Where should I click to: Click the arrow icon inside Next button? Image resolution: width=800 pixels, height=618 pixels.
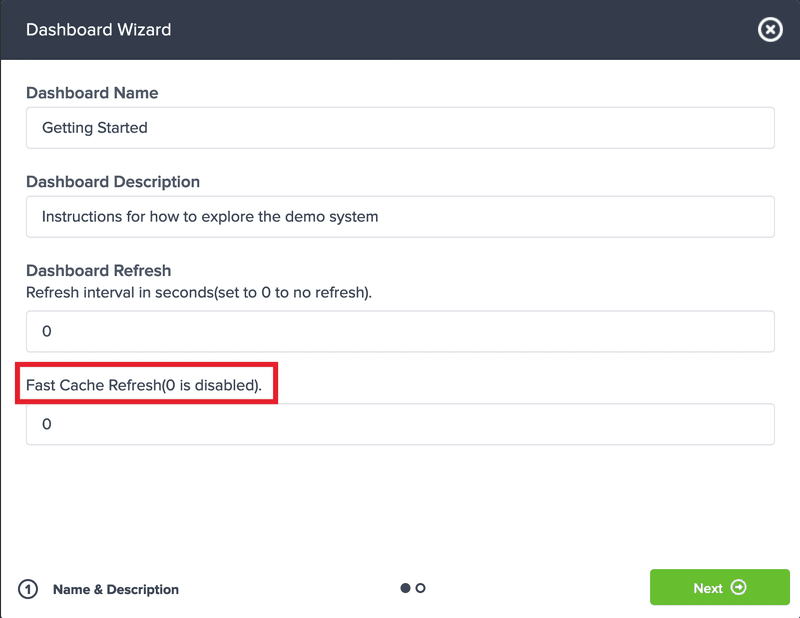click(x=739, y=588)
